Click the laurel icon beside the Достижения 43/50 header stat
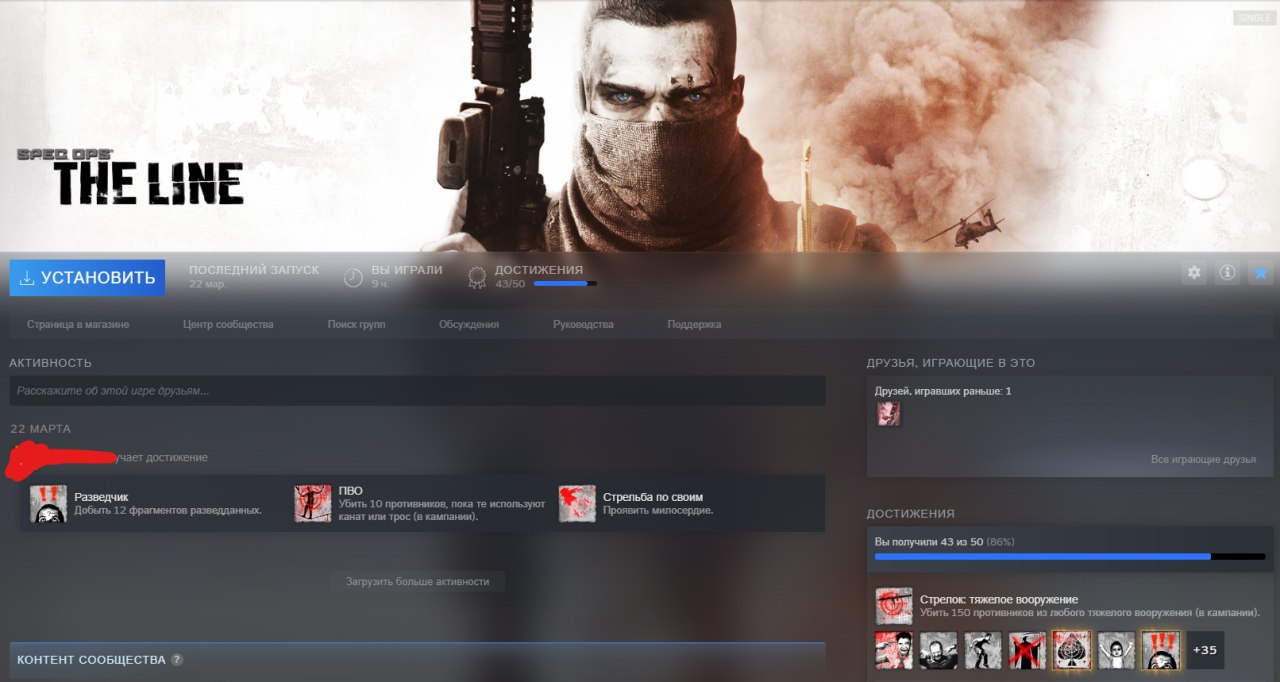 point(477,277)
